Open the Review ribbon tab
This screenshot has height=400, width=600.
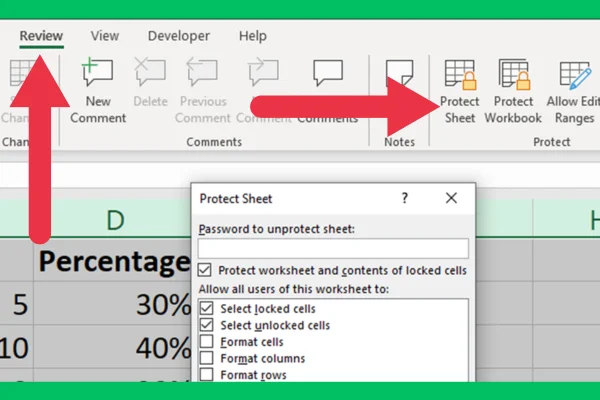(41, 36)
